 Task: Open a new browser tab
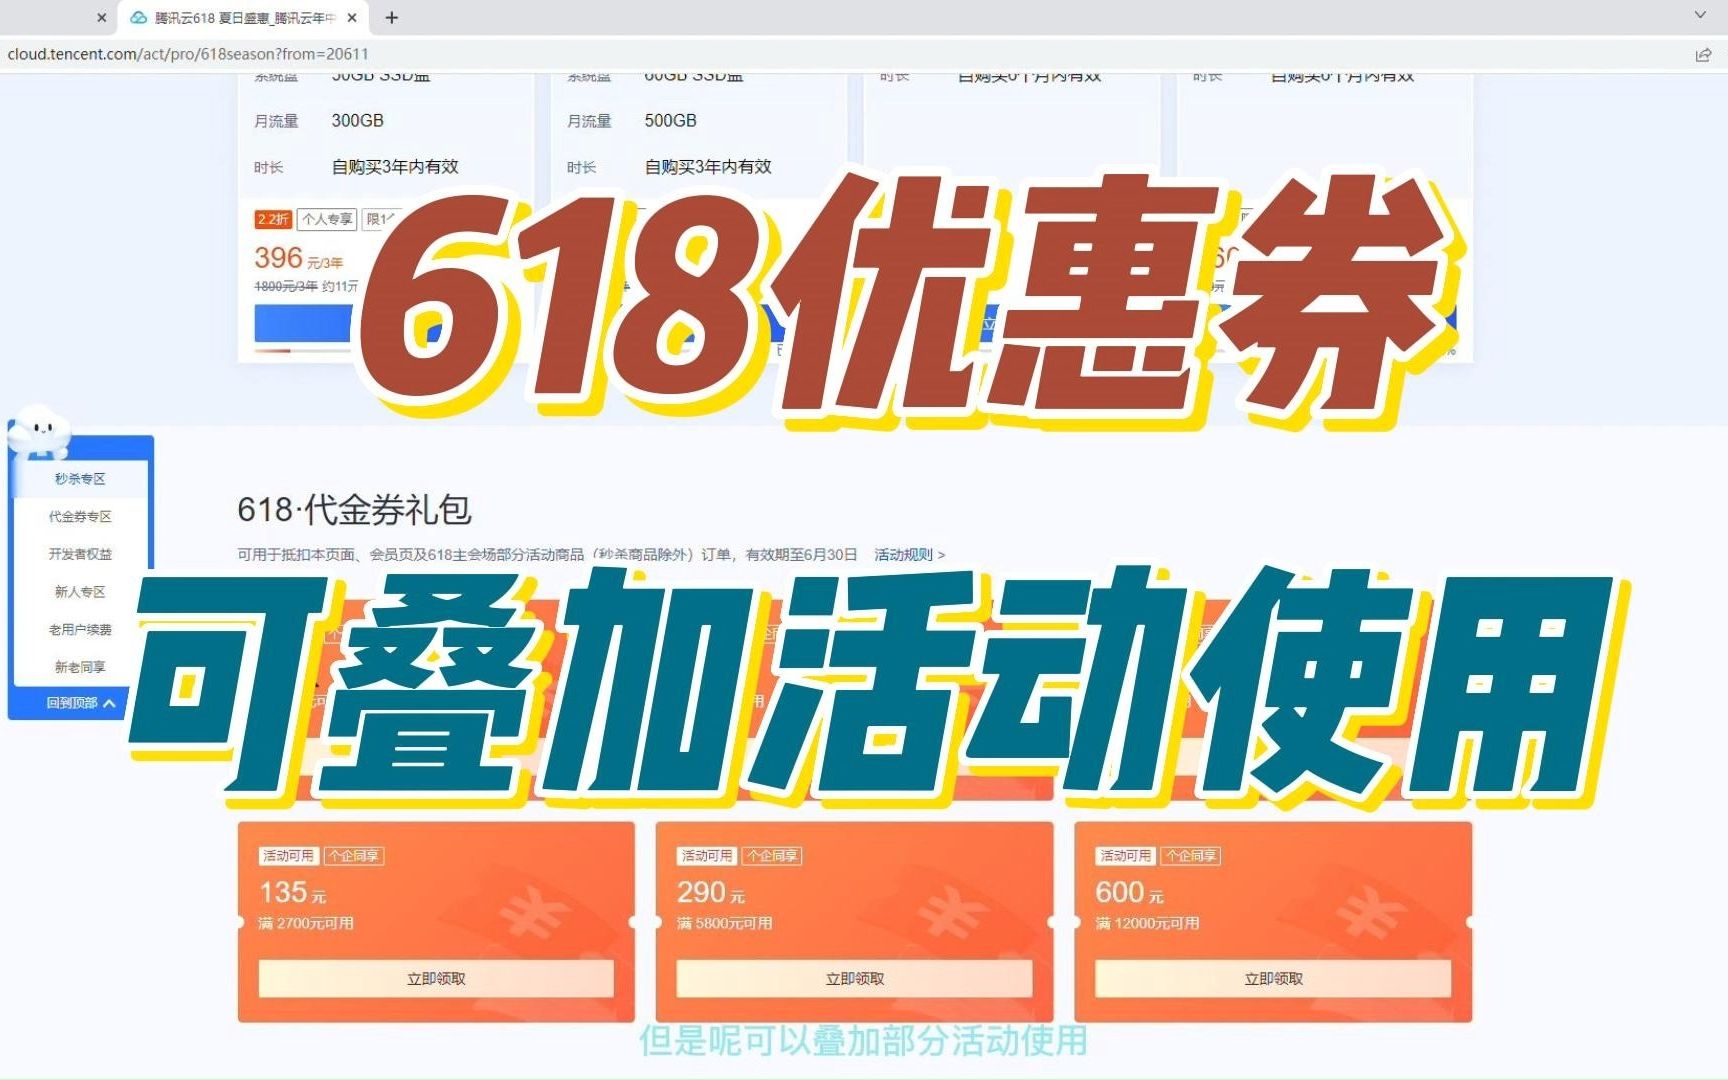click(392, 18)
